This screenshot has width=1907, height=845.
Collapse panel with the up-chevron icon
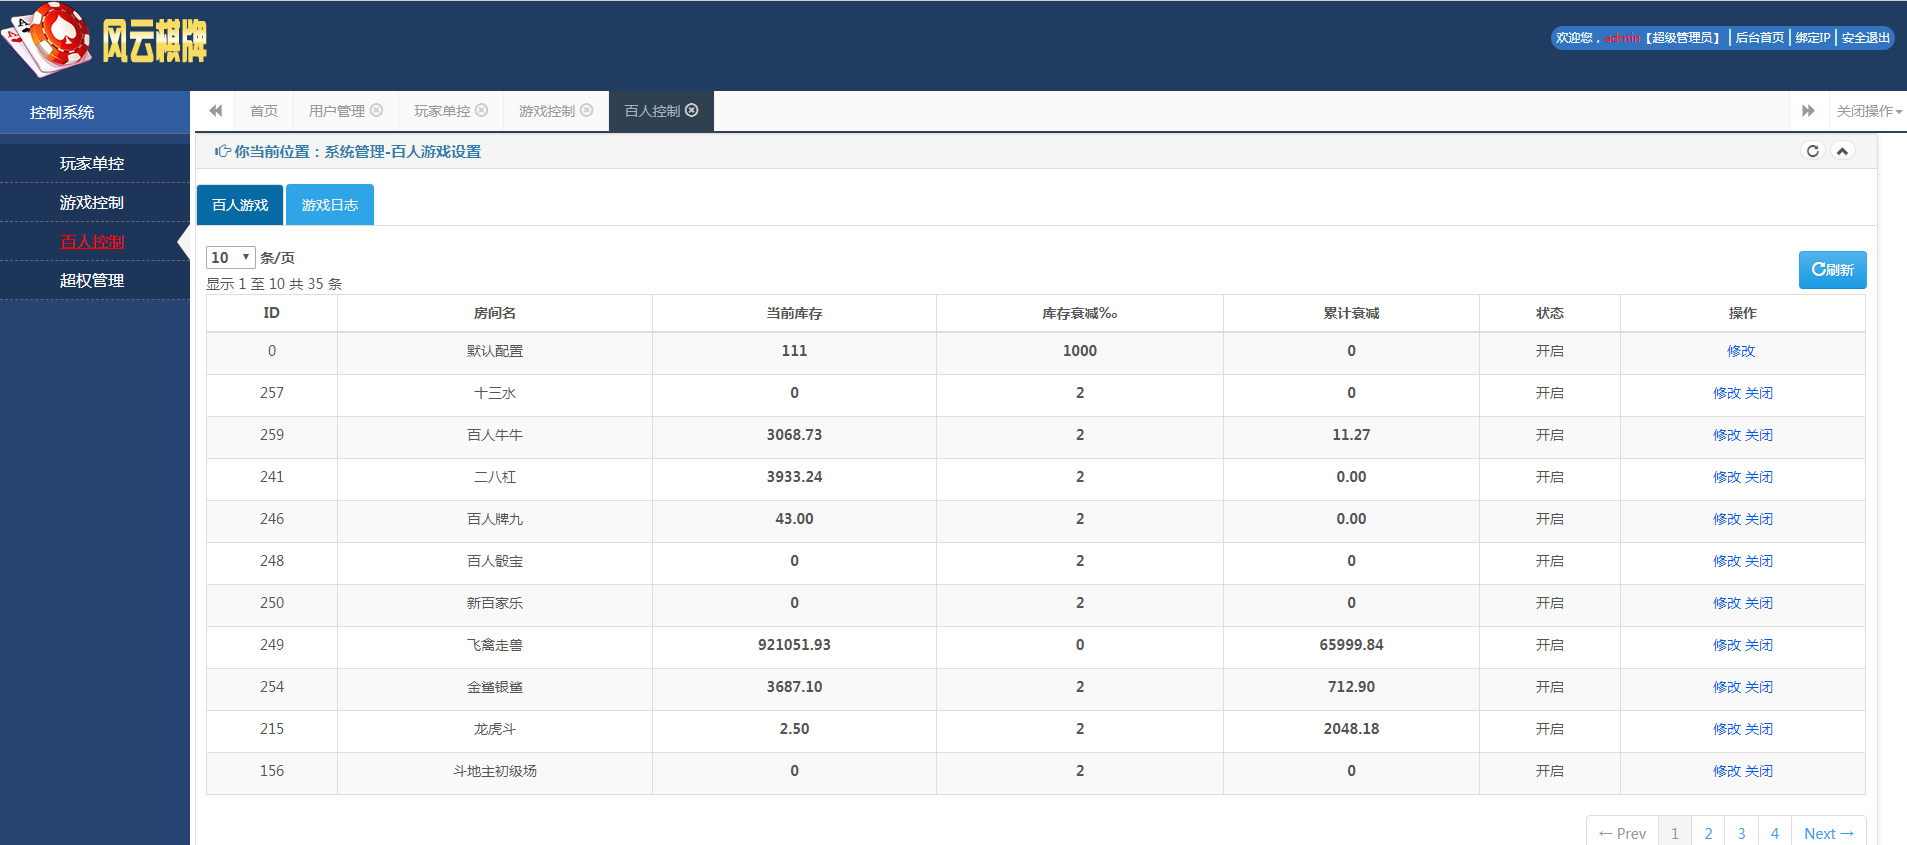(1842, 151)
